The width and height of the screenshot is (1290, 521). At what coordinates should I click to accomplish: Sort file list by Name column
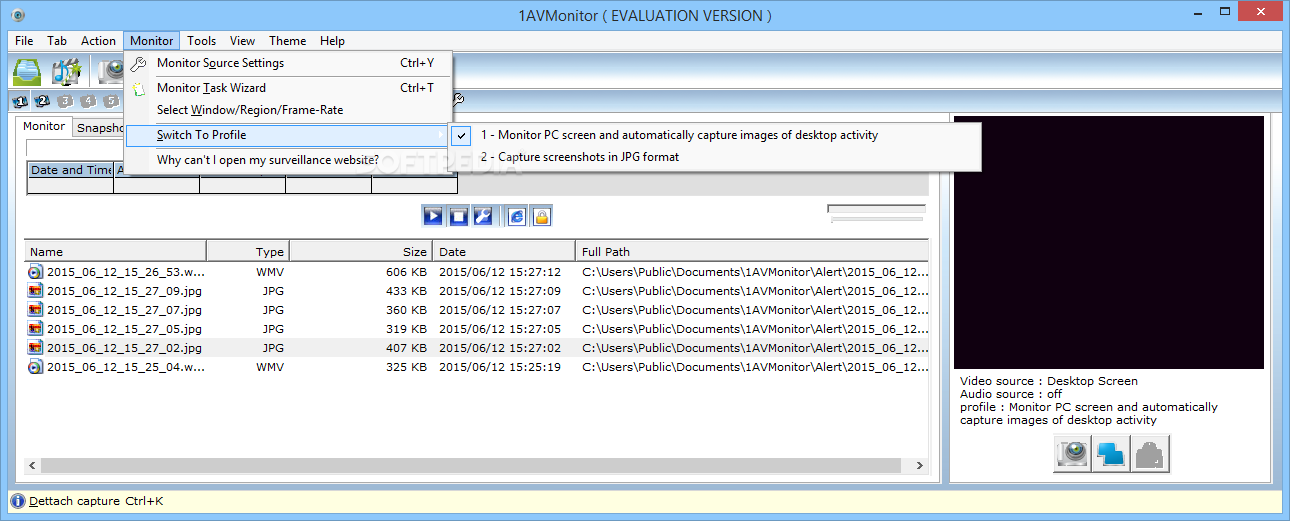pyautogui.click(x=116, y=252)
